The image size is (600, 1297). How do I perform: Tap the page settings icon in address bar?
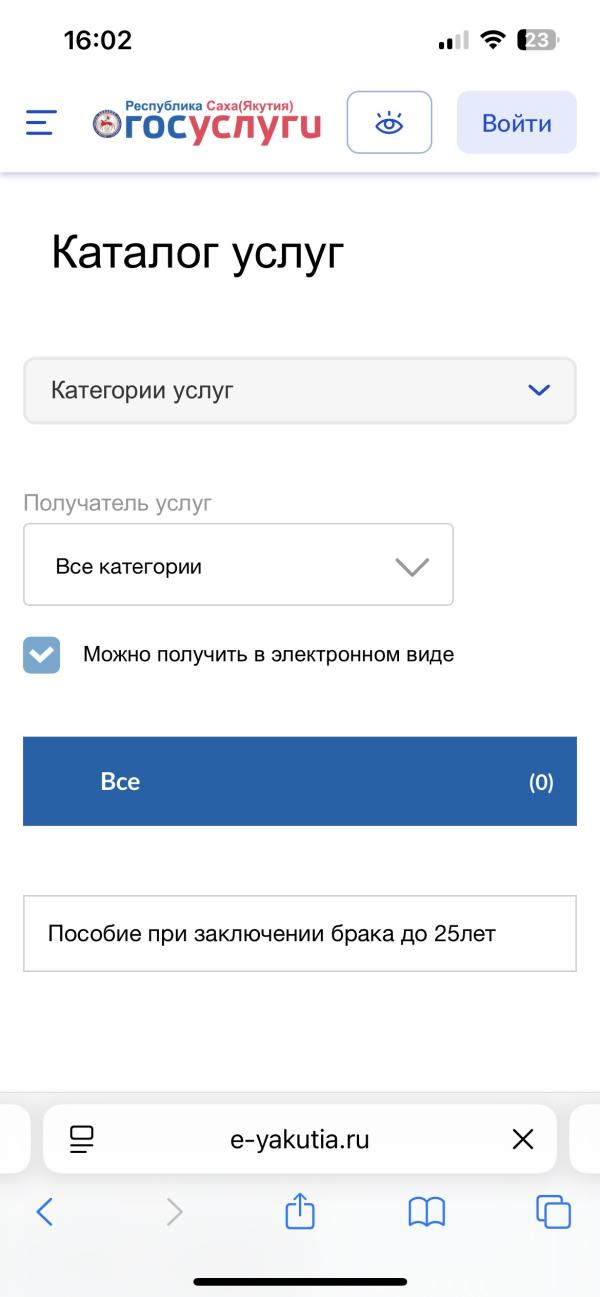[82, 1138]
